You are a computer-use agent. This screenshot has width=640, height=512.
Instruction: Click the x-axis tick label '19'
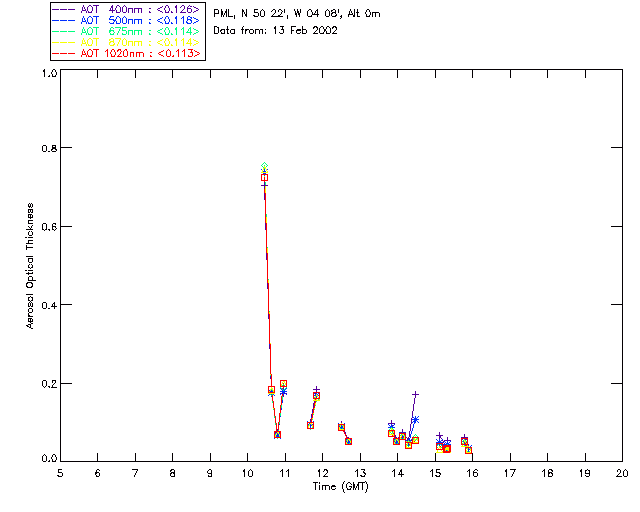585,474
